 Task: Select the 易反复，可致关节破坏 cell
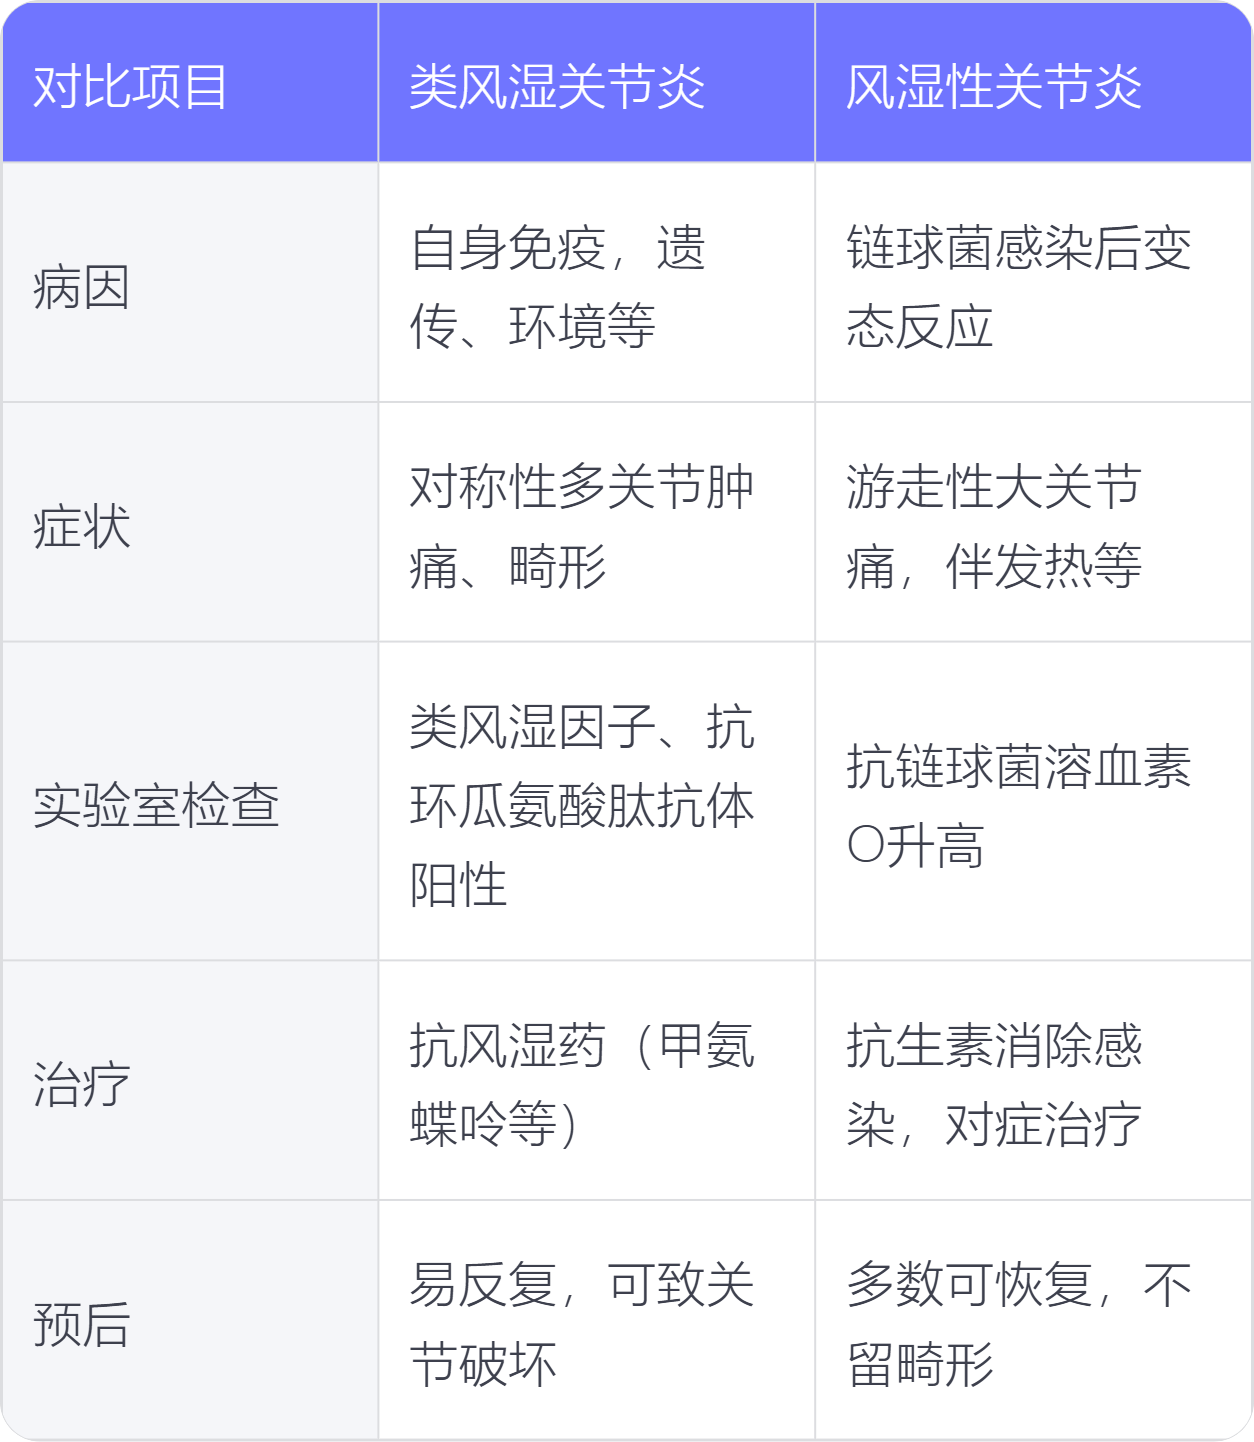(x=582, y=1324)
